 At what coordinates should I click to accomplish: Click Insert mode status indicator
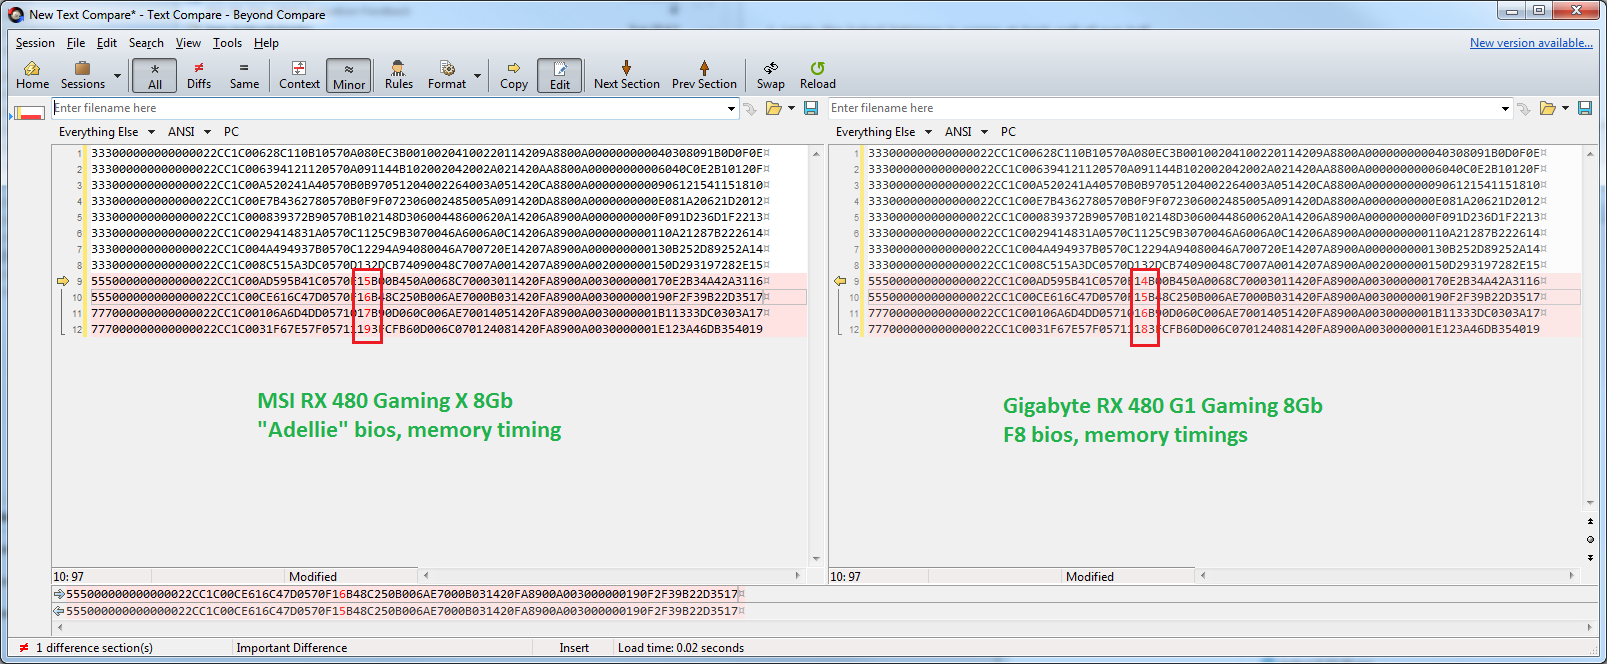click(574, 648)
